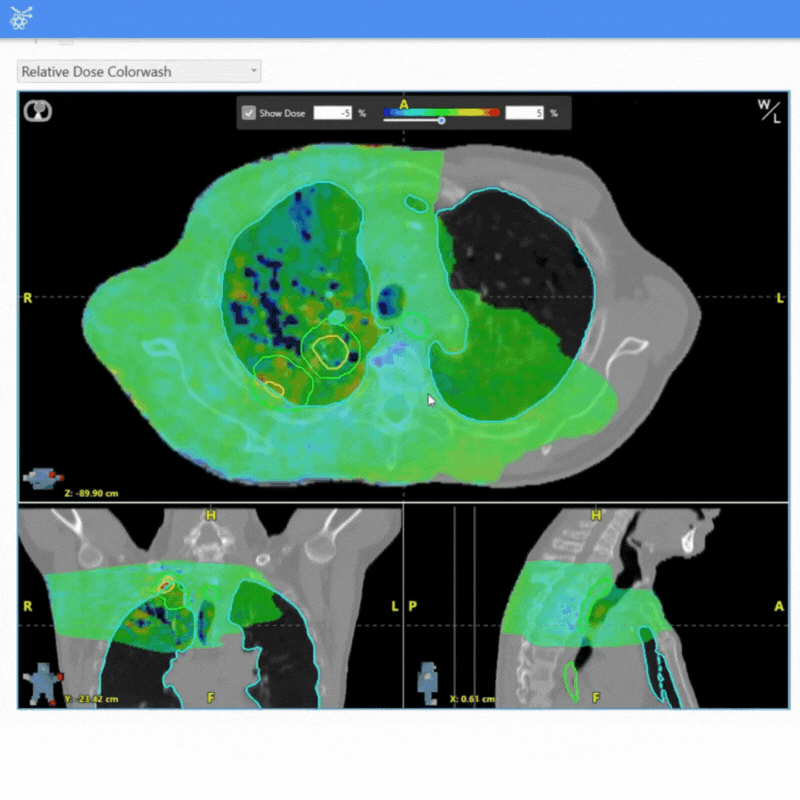Click the Y slice position label in coronal view
800x800 pixels.
point(93,699)
